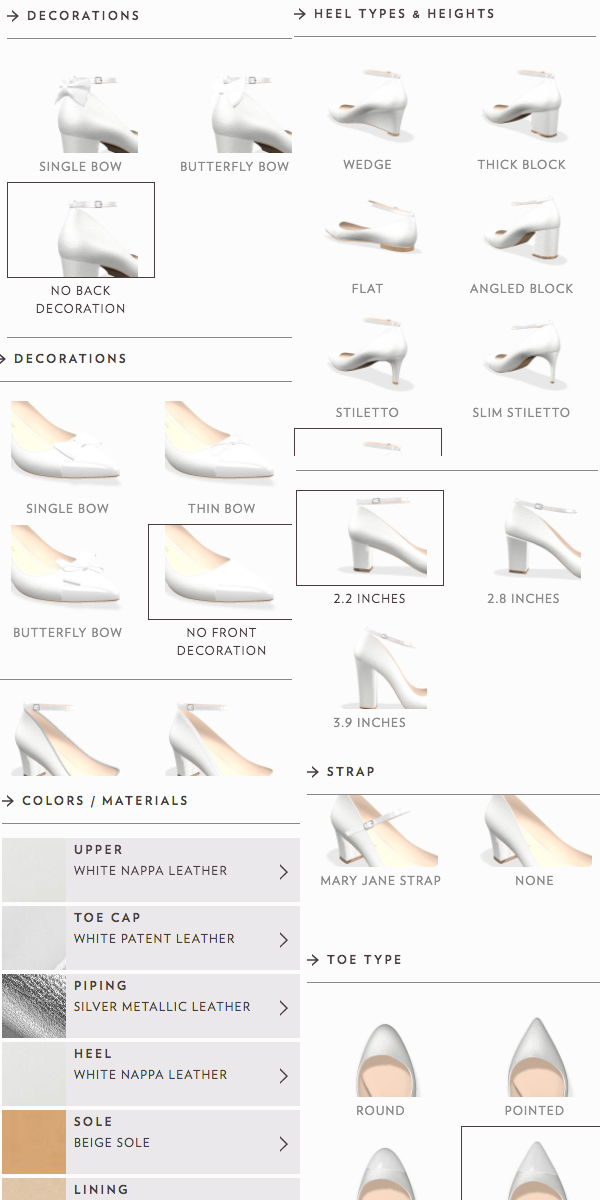Click the beige Sole color swatch
The width and height of the screenshot is (600, 1200).
pos(33,1142)
